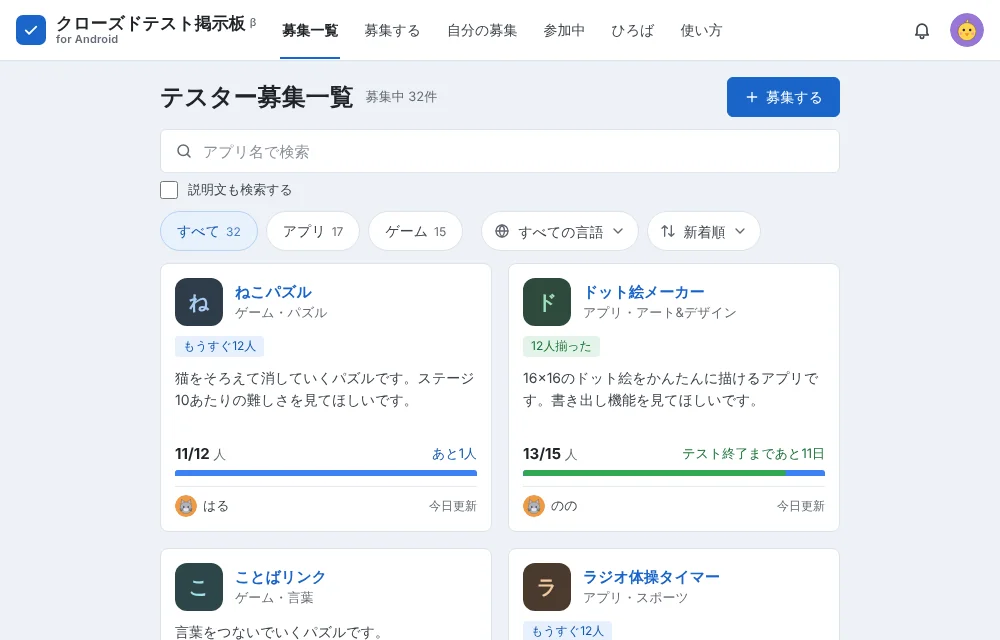This screenshot has height=640, width=1000.
Task: Open the 募集する nav tab
Action: (392, 31)
